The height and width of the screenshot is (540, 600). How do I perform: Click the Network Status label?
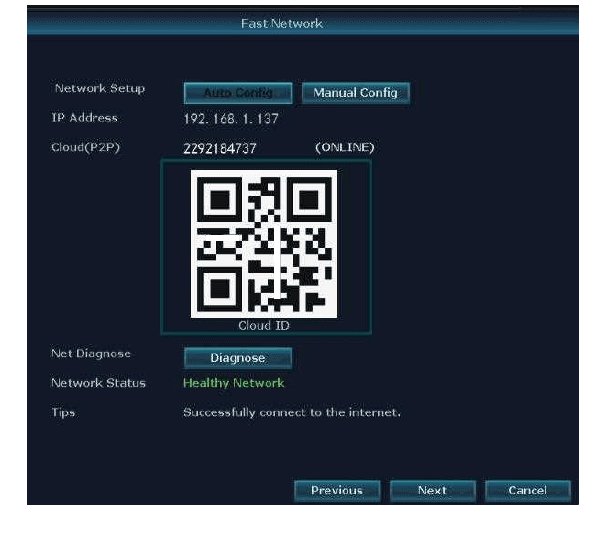98,383
